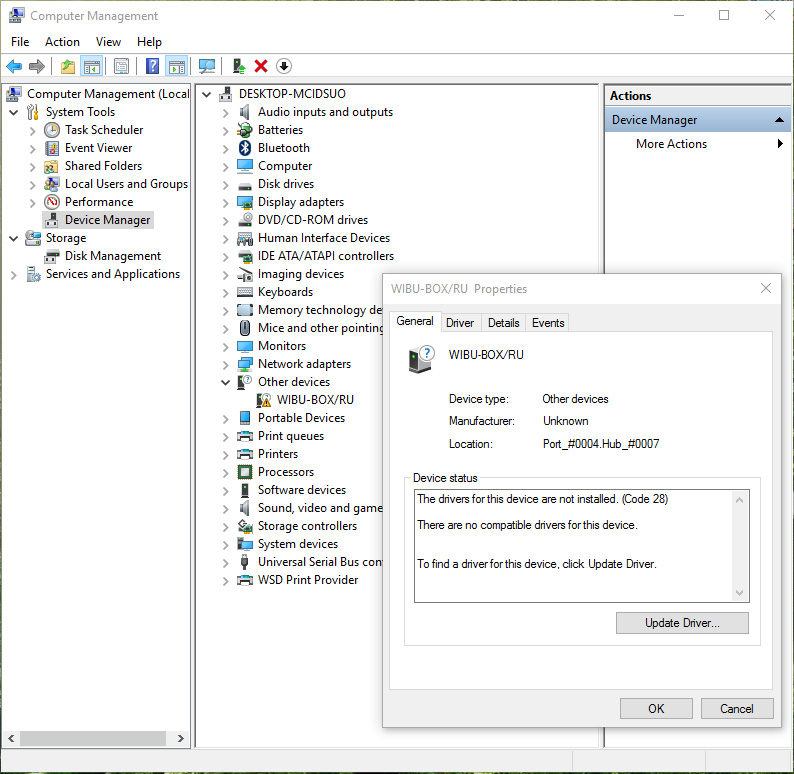Screen dimensions: 794x774
Task: Click the Up one level folder icon
Action: 68,66
